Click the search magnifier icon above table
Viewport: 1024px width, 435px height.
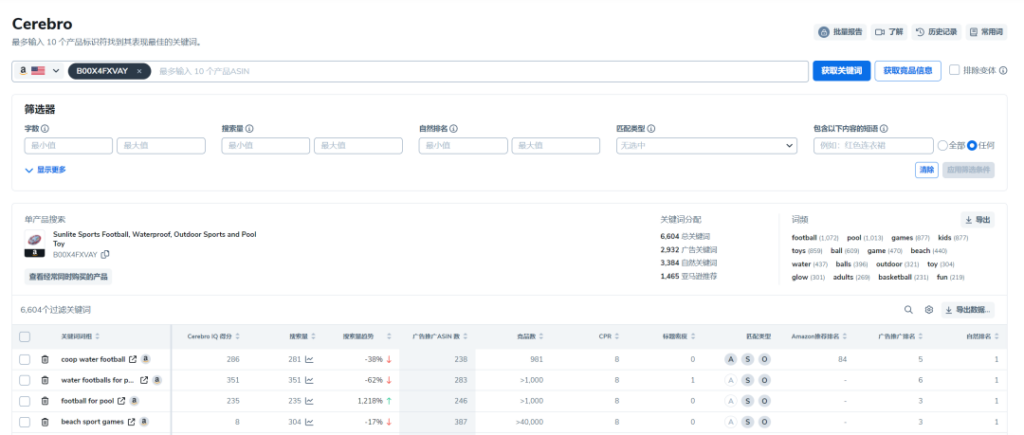[908, 310]
